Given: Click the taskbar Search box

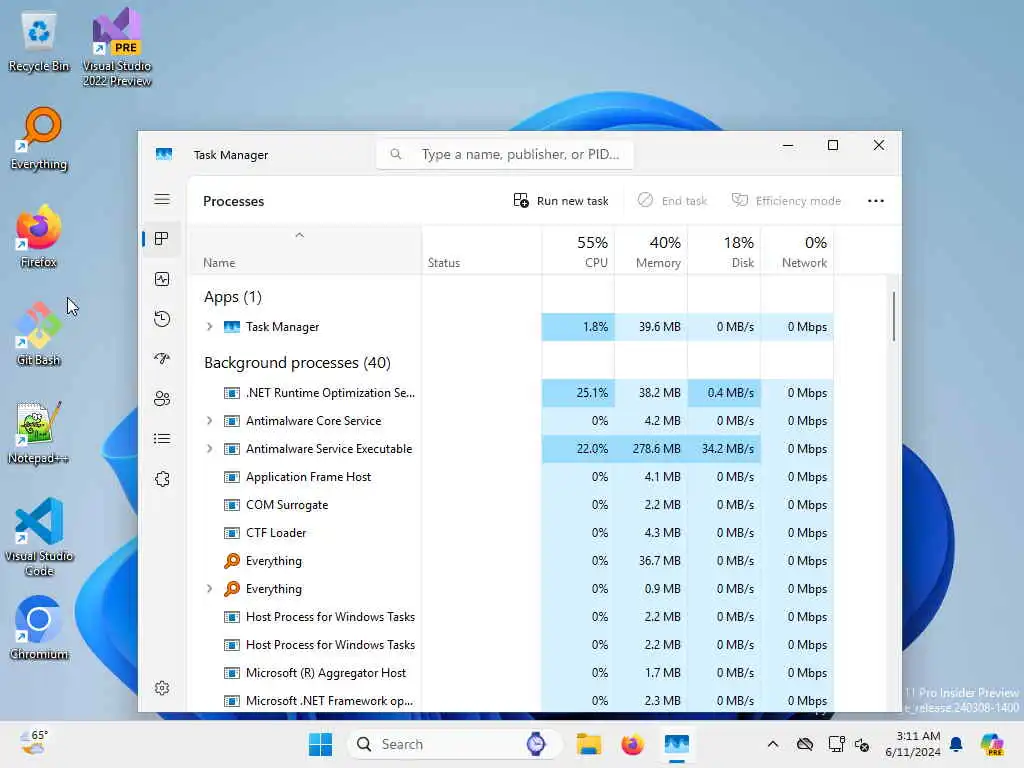Looking at the screenshot, I should coord(454,744).
